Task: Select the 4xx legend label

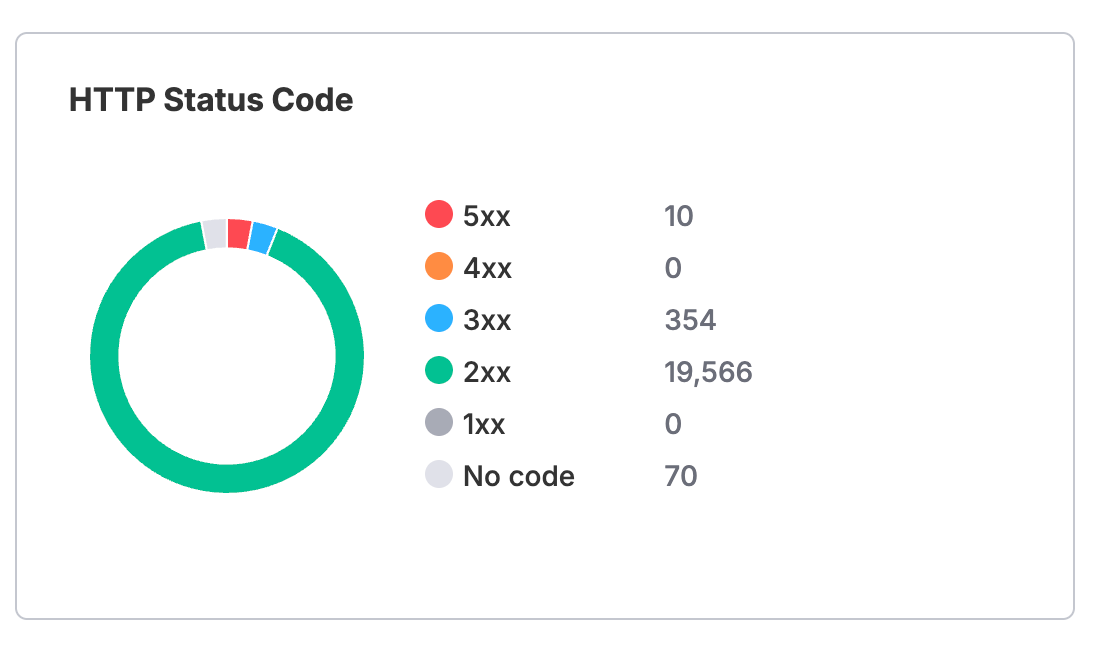Action: [487, 268]
